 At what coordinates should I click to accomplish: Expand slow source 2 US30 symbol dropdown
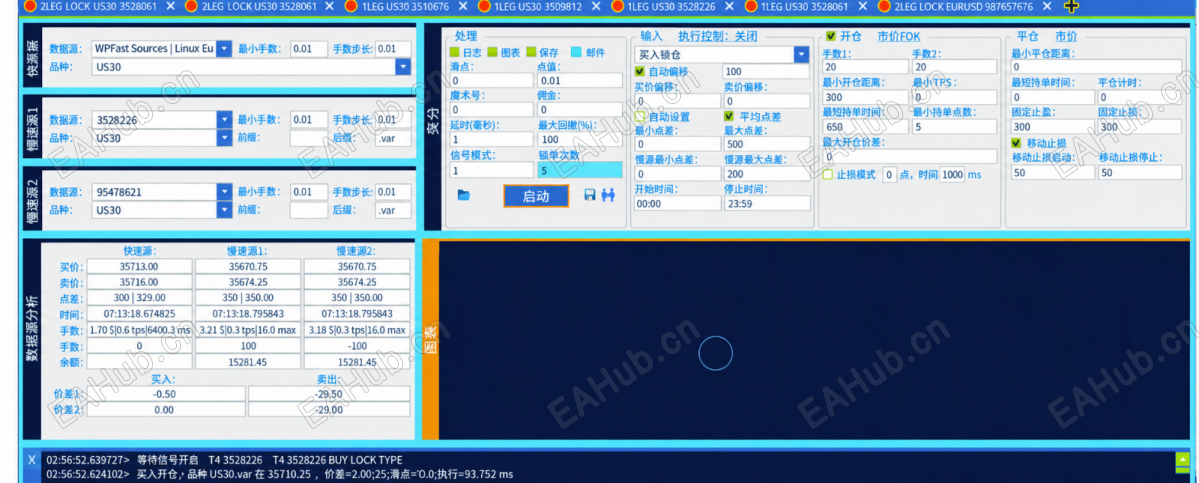(224, 210)
